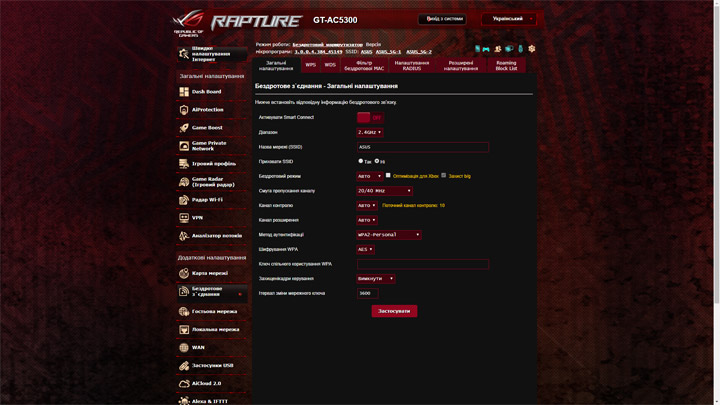Screen dimensions: 720x405
Task: Open Аналізатор потоків icon
Action: pyautogui.click(x=184, y=236)
